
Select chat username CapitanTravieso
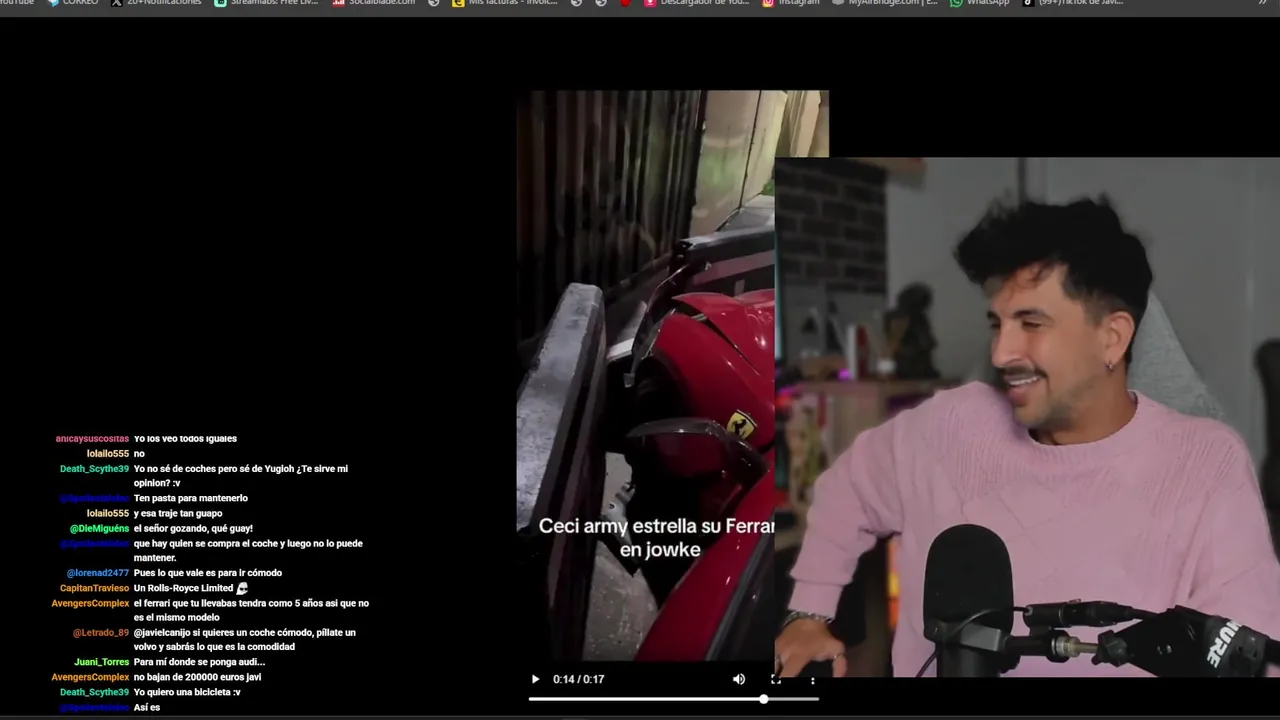point(94,588)
